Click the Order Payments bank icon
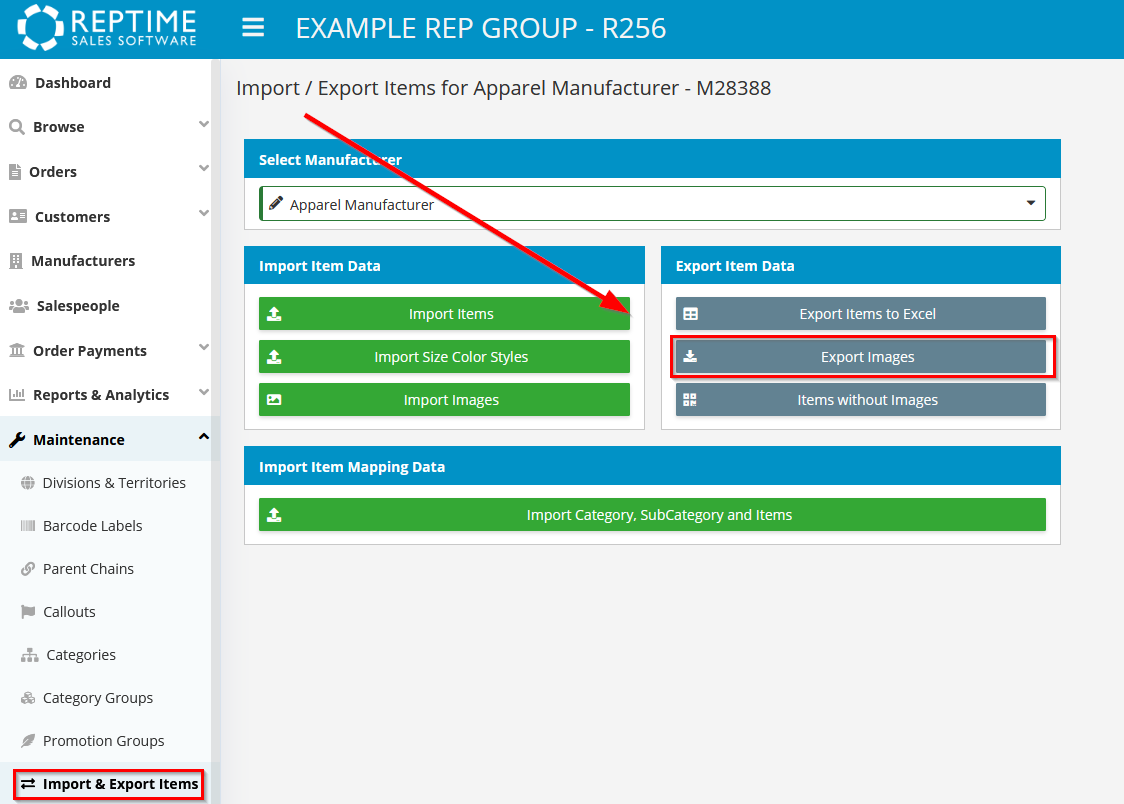 point(16,350)
